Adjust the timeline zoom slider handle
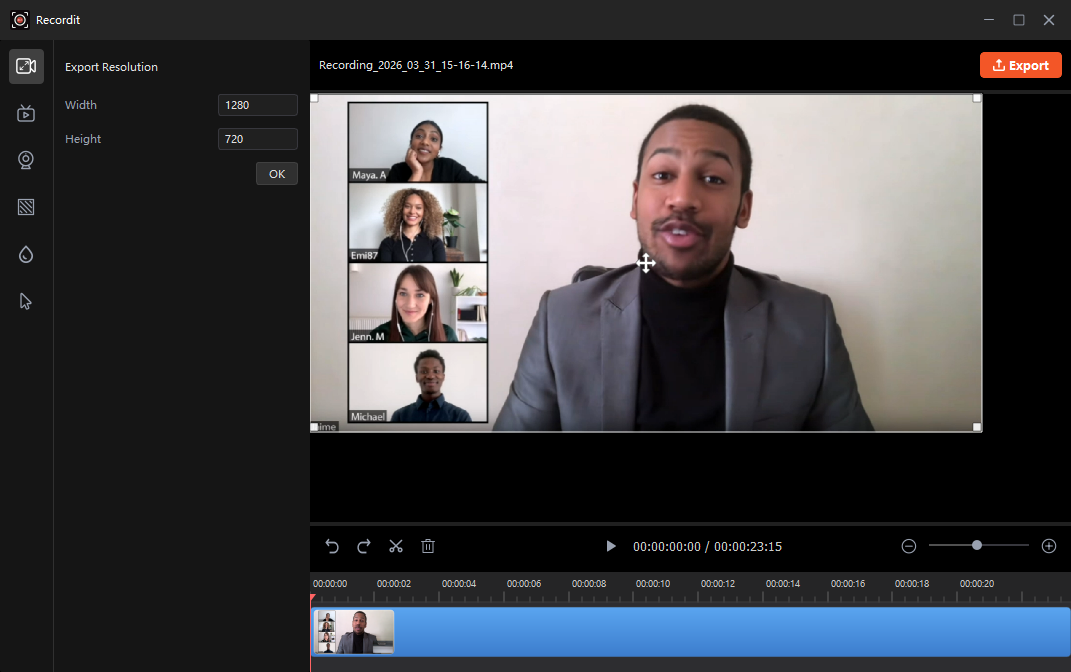This screenshot has width=1071, height=672. tap(977, 545)
